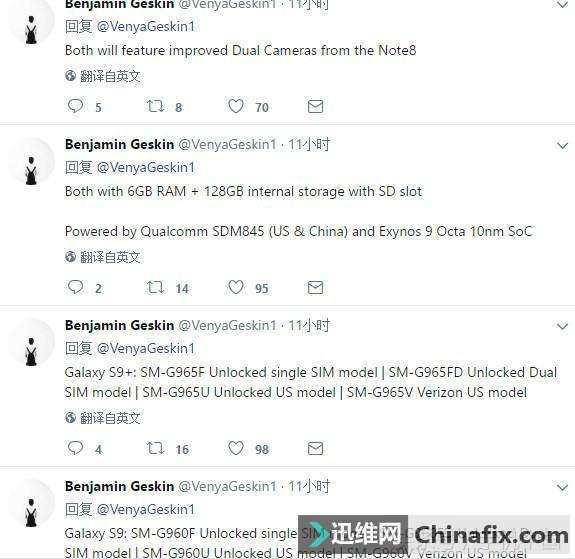The image size is (575, 559).
Task: Retweet the Dual Cameras Note8 tweet
Action: coord(155,106)
